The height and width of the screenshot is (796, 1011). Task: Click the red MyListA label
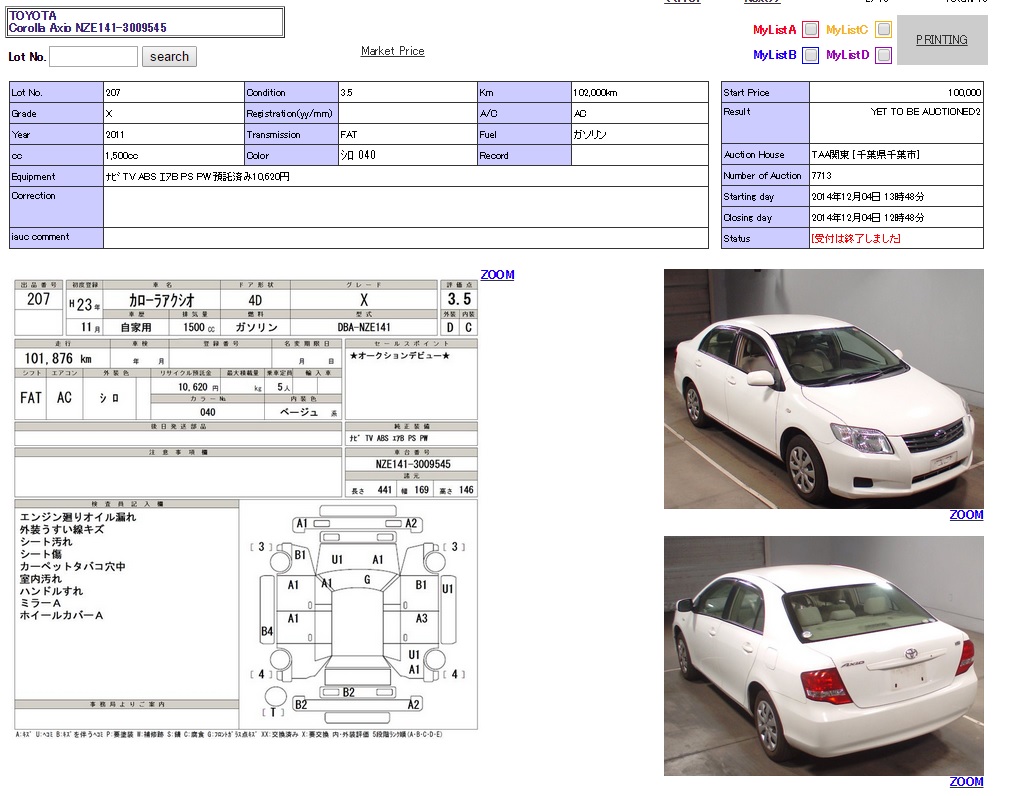(x=774, y=30)
